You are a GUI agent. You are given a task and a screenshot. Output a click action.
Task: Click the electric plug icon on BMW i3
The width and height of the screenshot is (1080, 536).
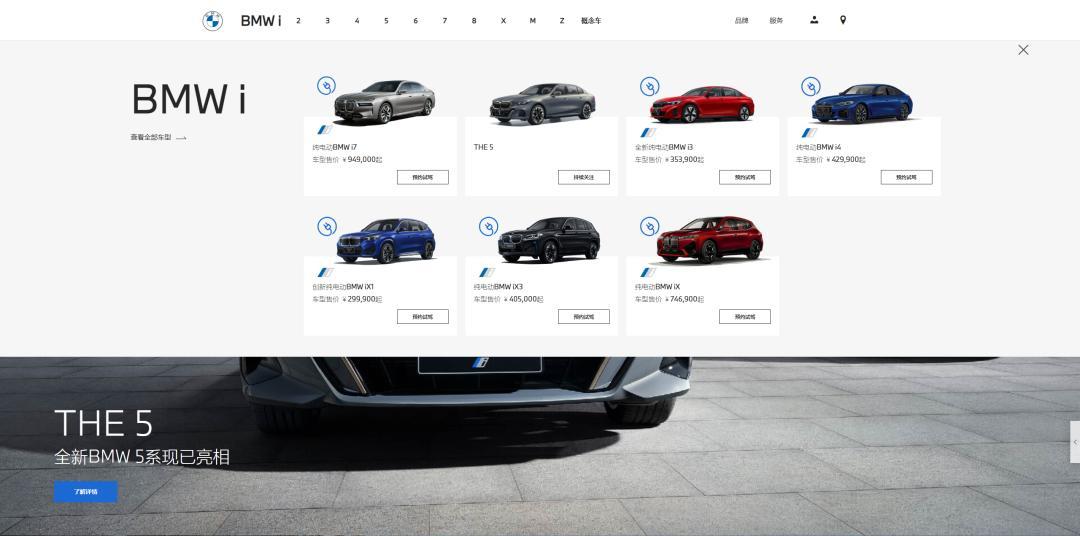pos(649,86)
